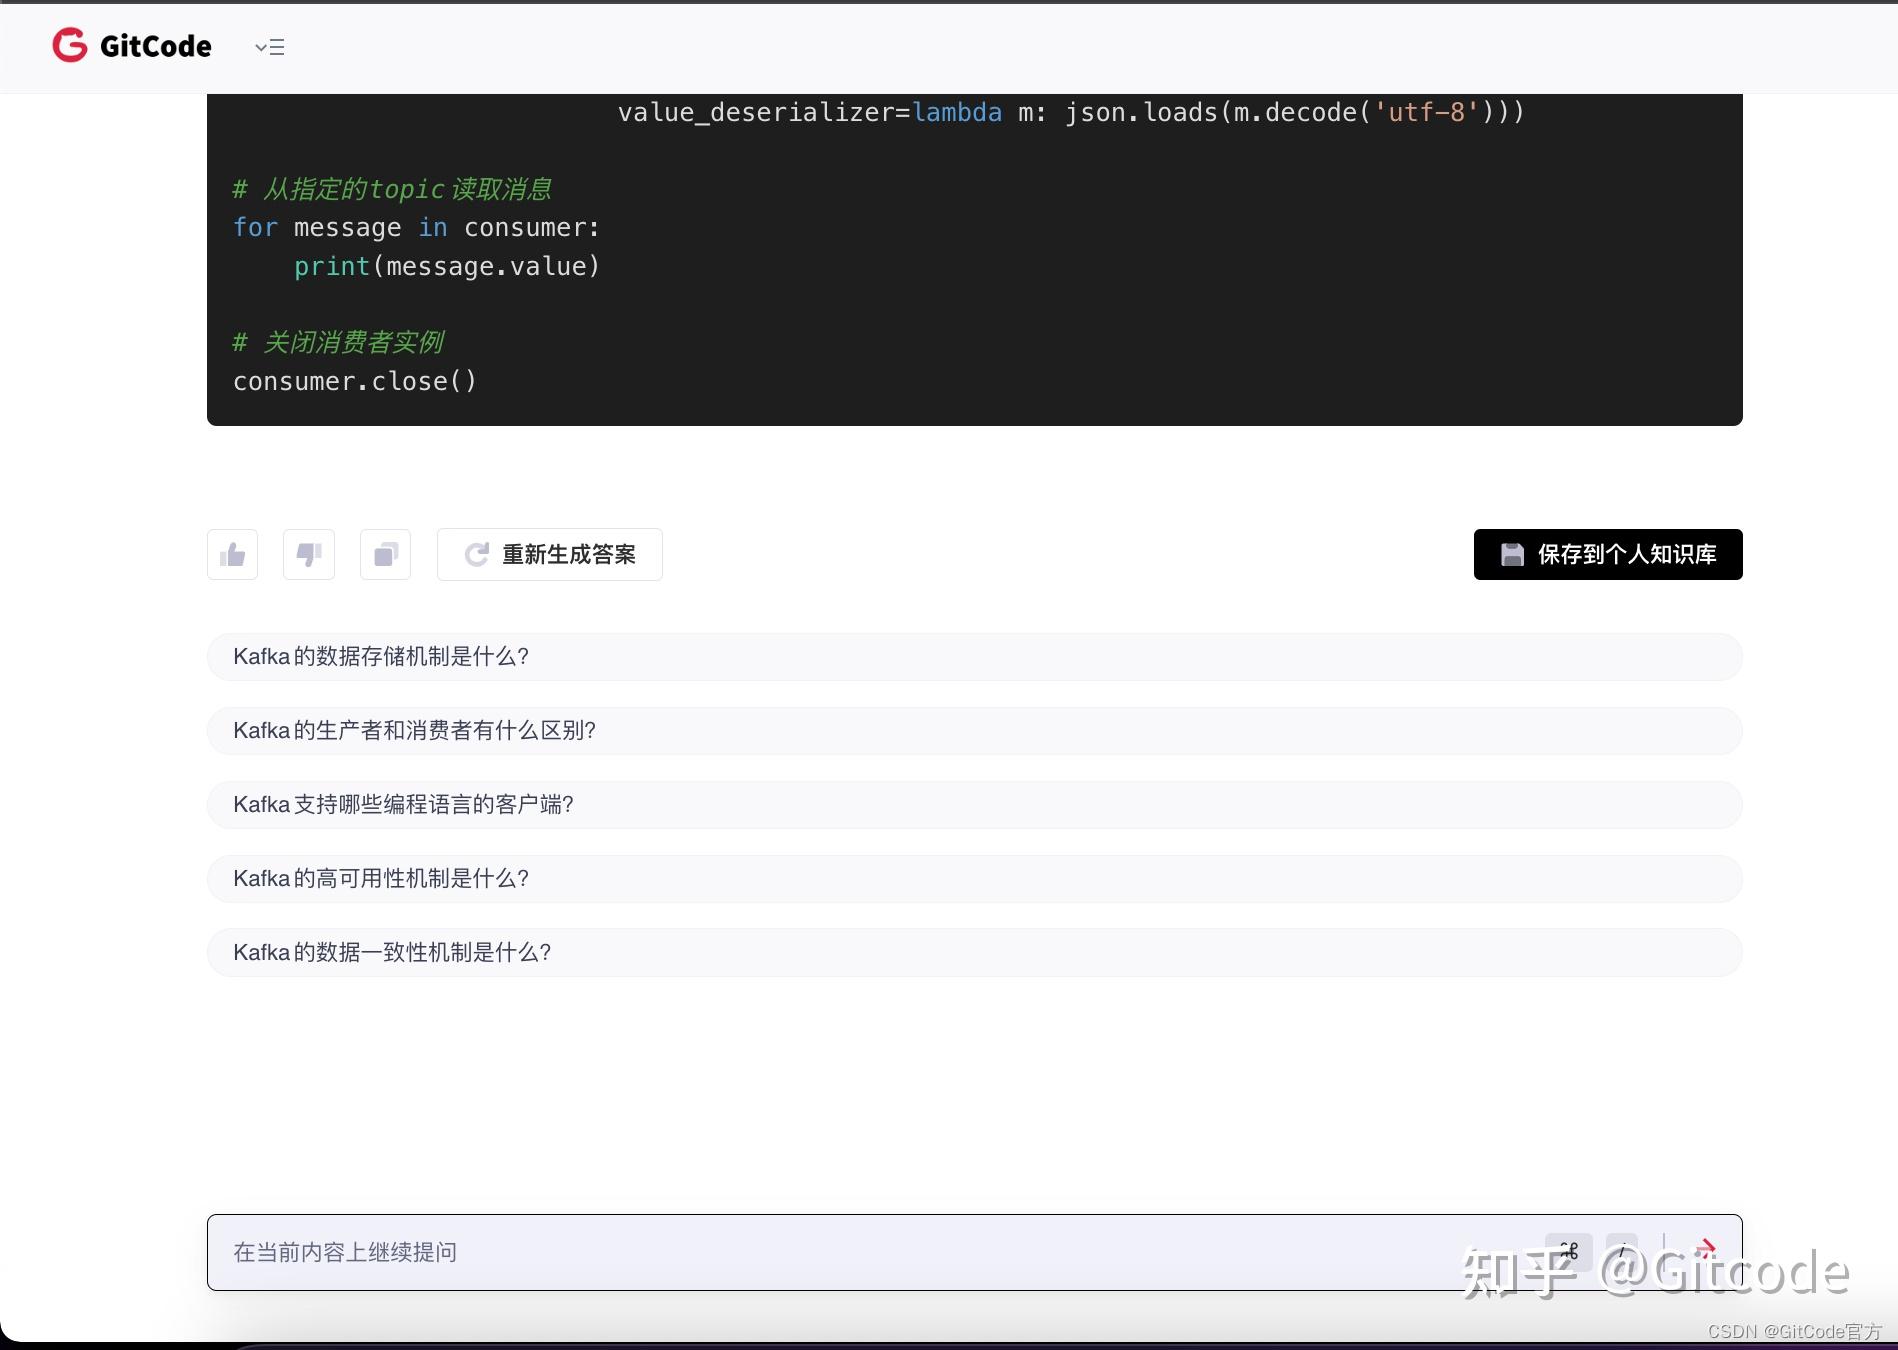Click the thumbs-down icon under the answer

click(308, 554)
